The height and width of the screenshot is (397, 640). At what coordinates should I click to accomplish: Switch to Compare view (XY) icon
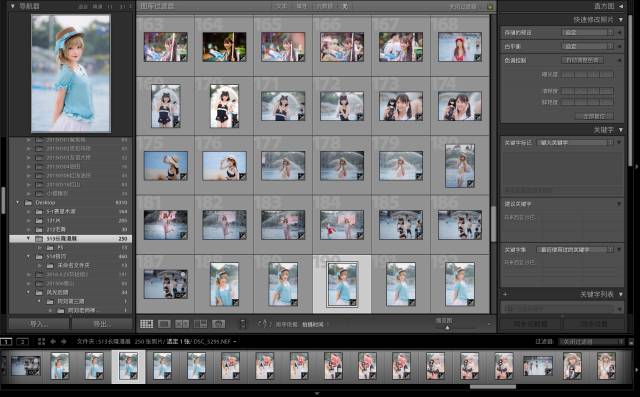click(x=182, y=324)
